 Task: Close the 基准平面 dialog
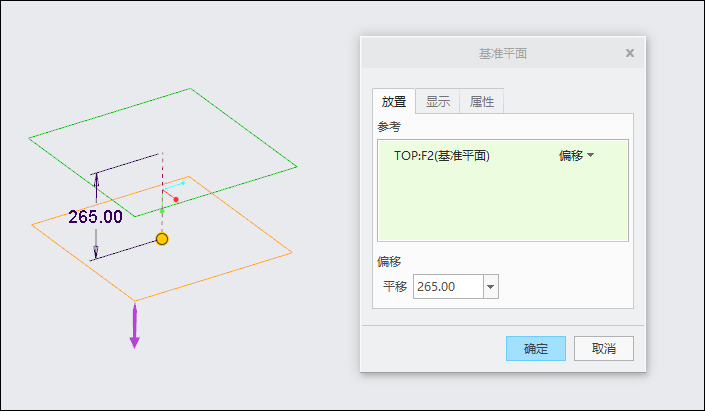click(630, 53)
